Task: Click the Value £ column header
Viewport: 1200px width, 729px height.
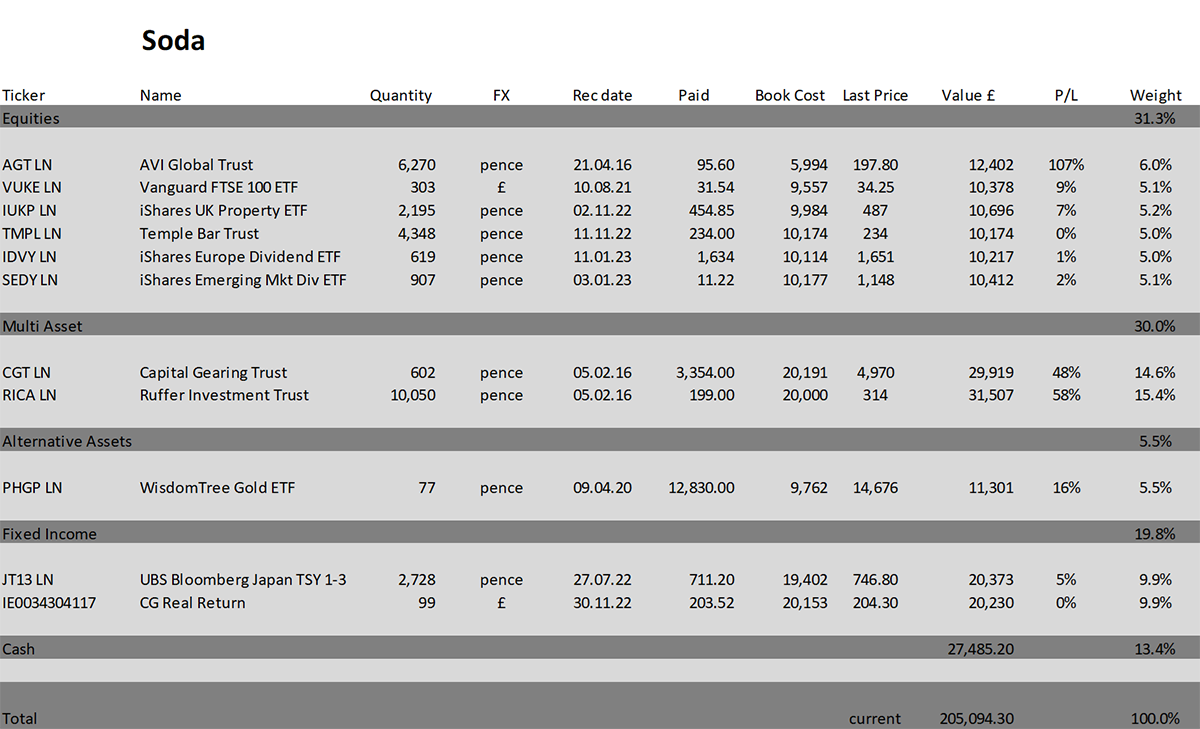Action: [969, 96]
